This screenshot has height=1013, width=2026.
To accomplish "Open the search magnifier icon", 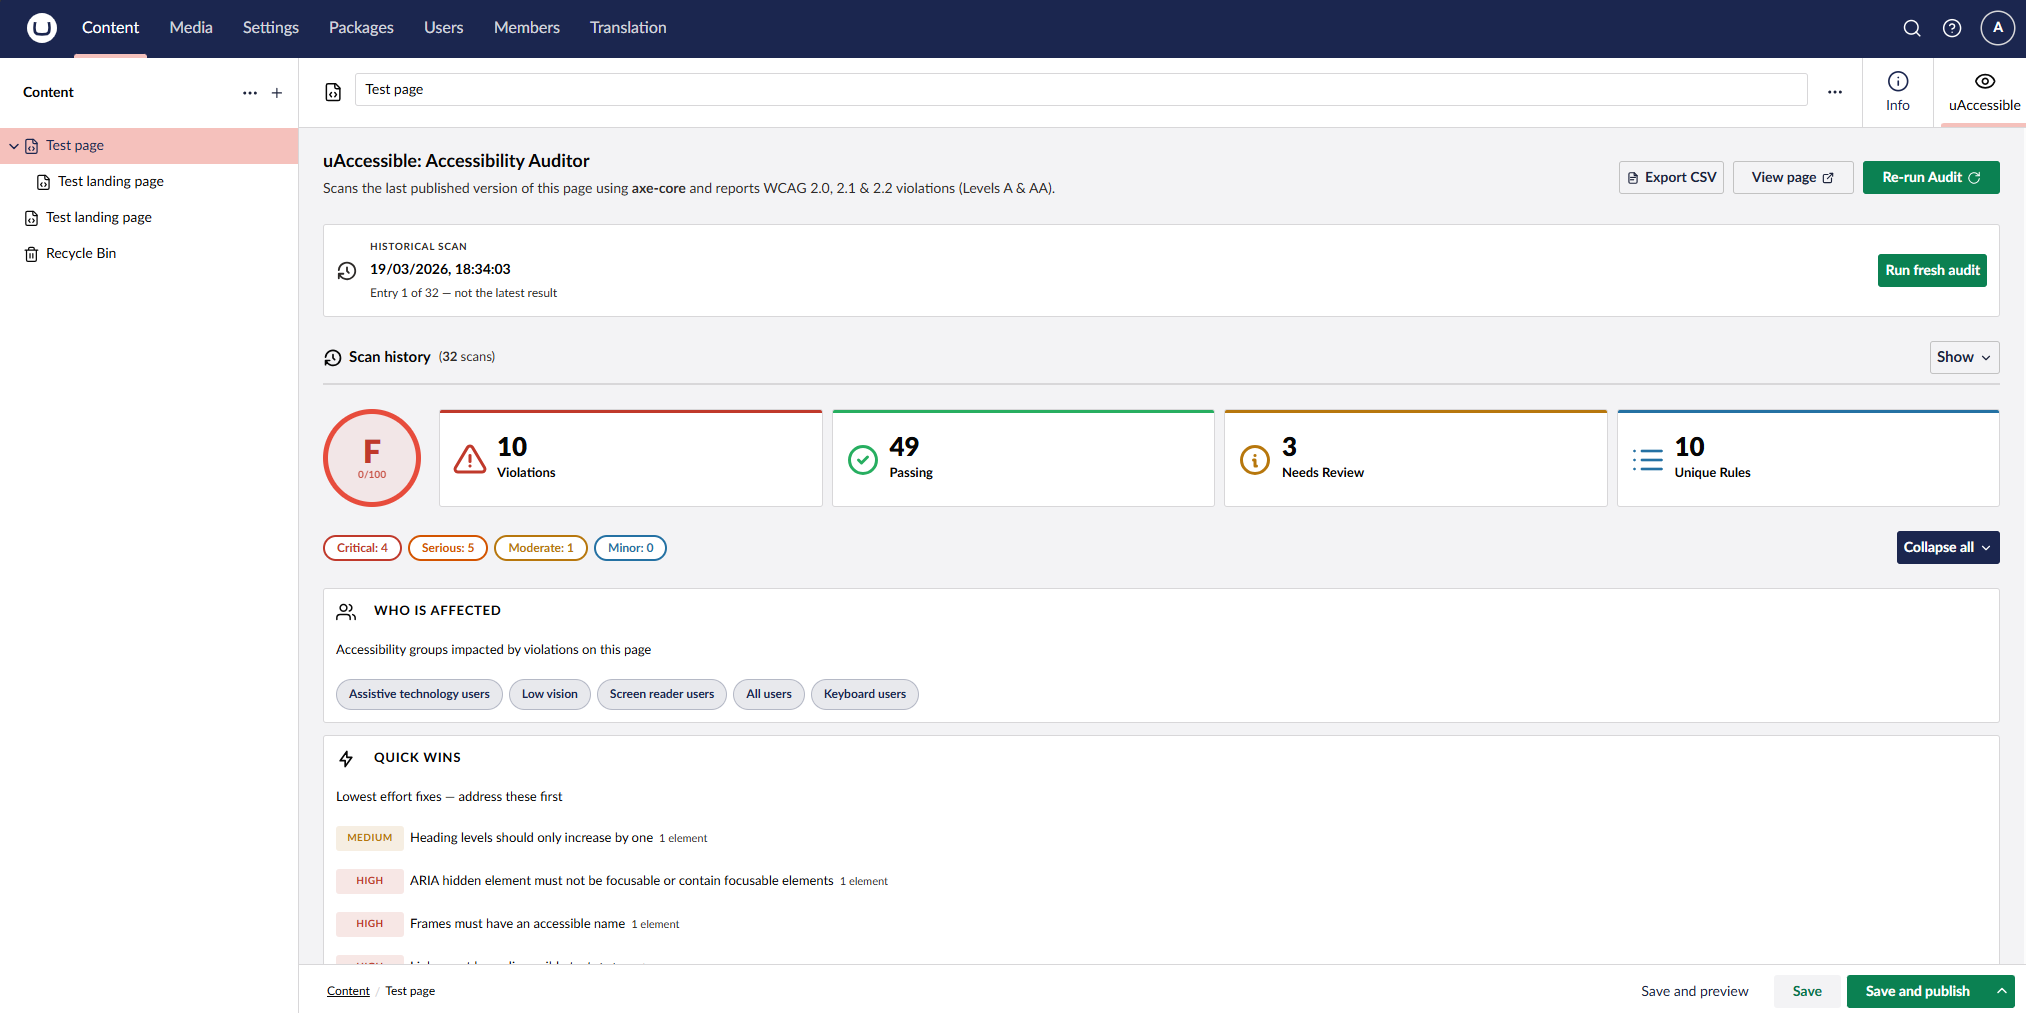I will (1911, 28).
